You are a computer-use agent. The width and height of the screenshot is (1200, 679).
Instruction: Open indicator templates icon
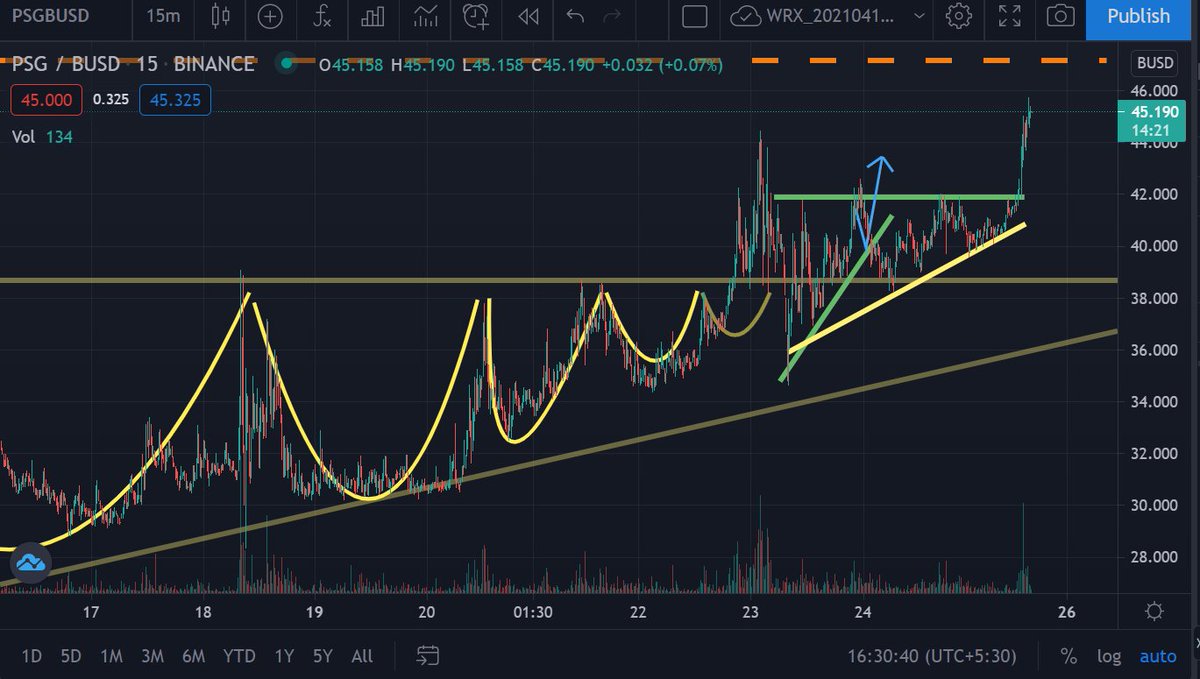click(x=426, y=16)
